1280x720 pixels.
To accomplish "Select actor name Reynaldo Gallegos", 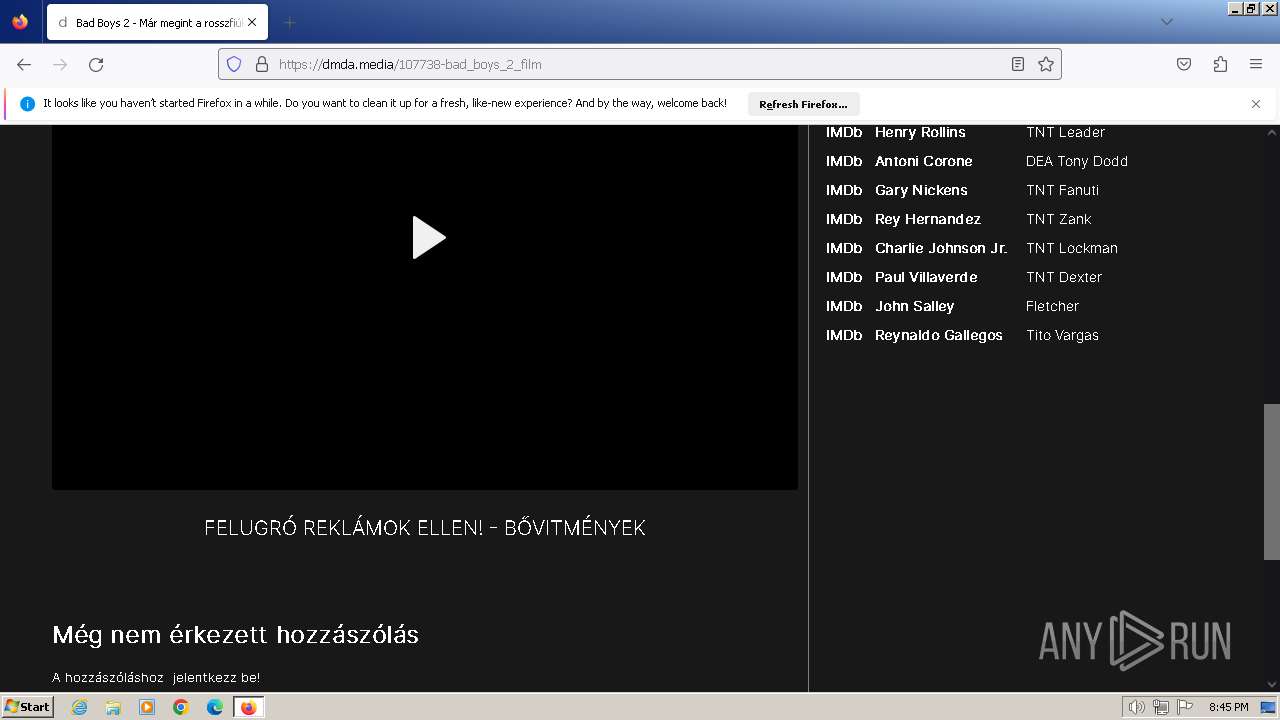I will pyautogui.click(x=939, y=335).
